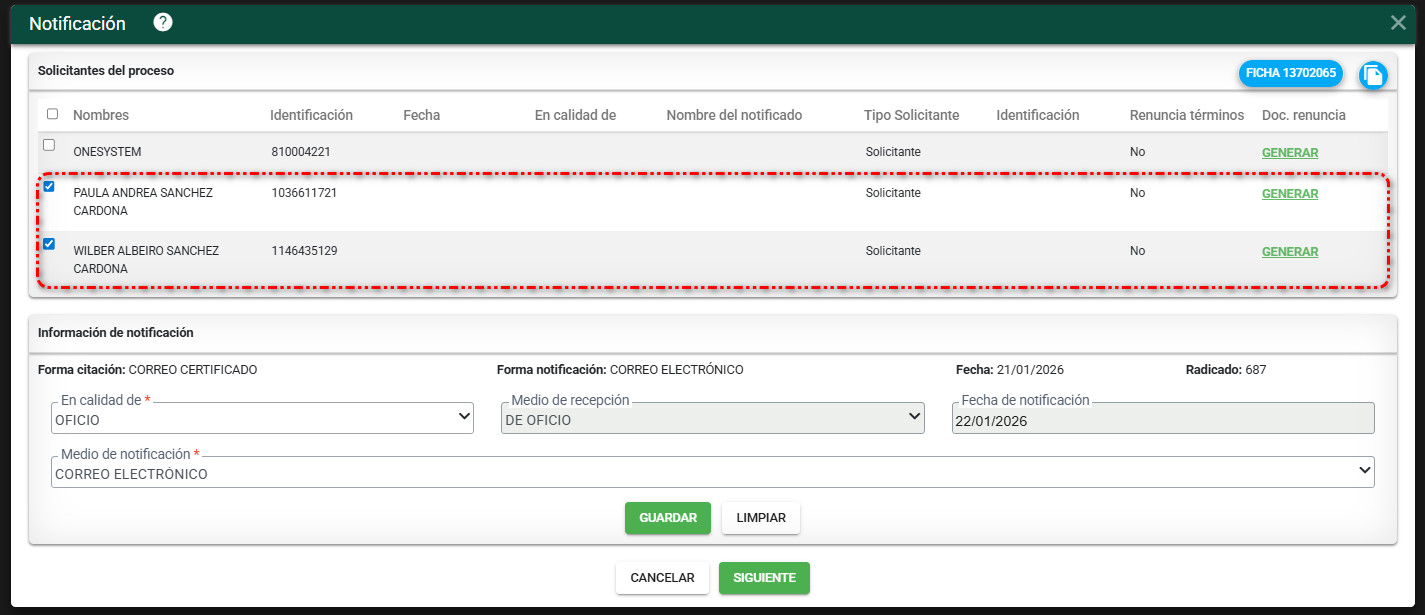Check the ONESYSTEM row checkbox

point(49,145)
